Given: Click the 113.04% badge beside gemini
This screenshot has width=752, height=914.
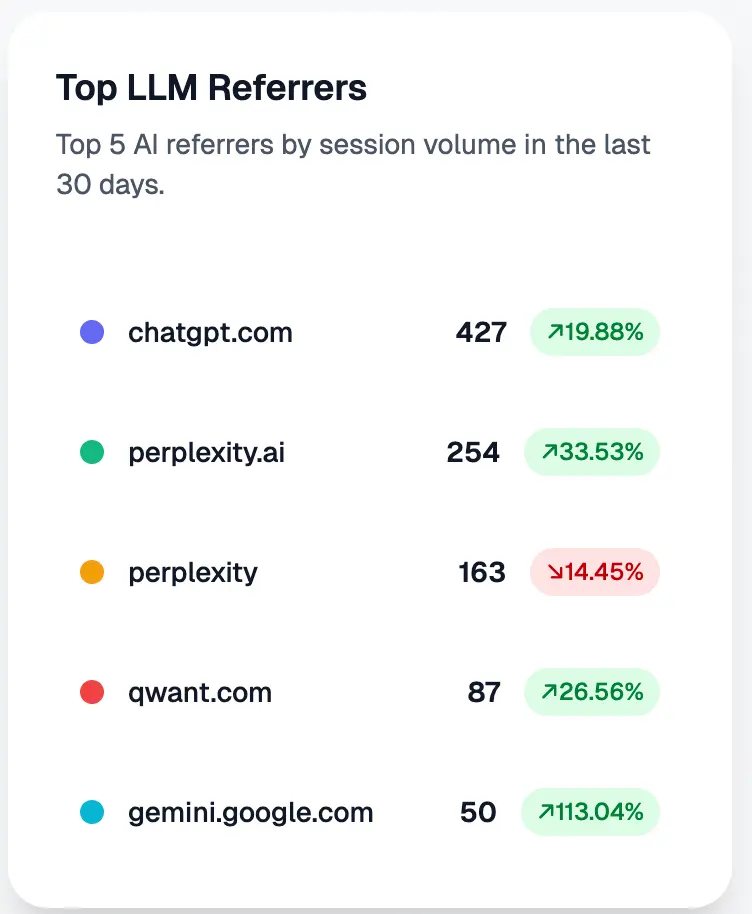Looking at the screenshot, I should 590,812.
